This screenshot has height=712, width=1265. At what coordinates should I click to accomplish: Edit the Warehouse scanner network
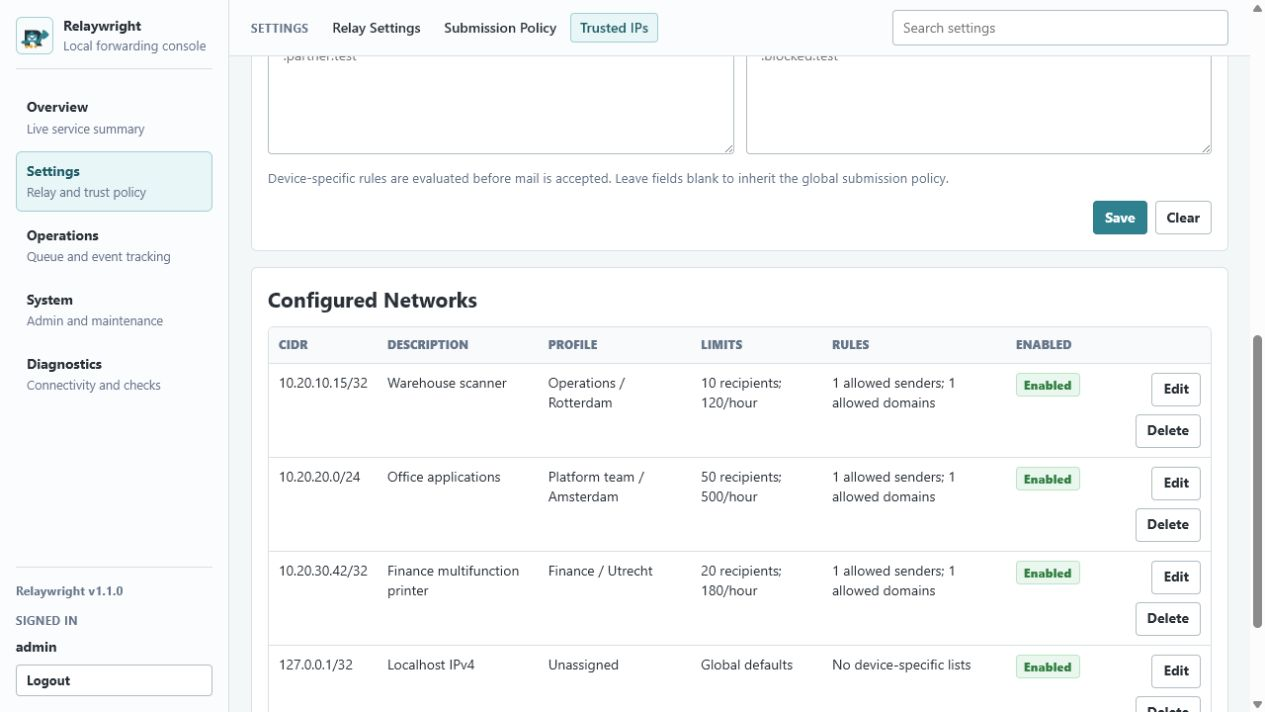[x=1176, y=389]
